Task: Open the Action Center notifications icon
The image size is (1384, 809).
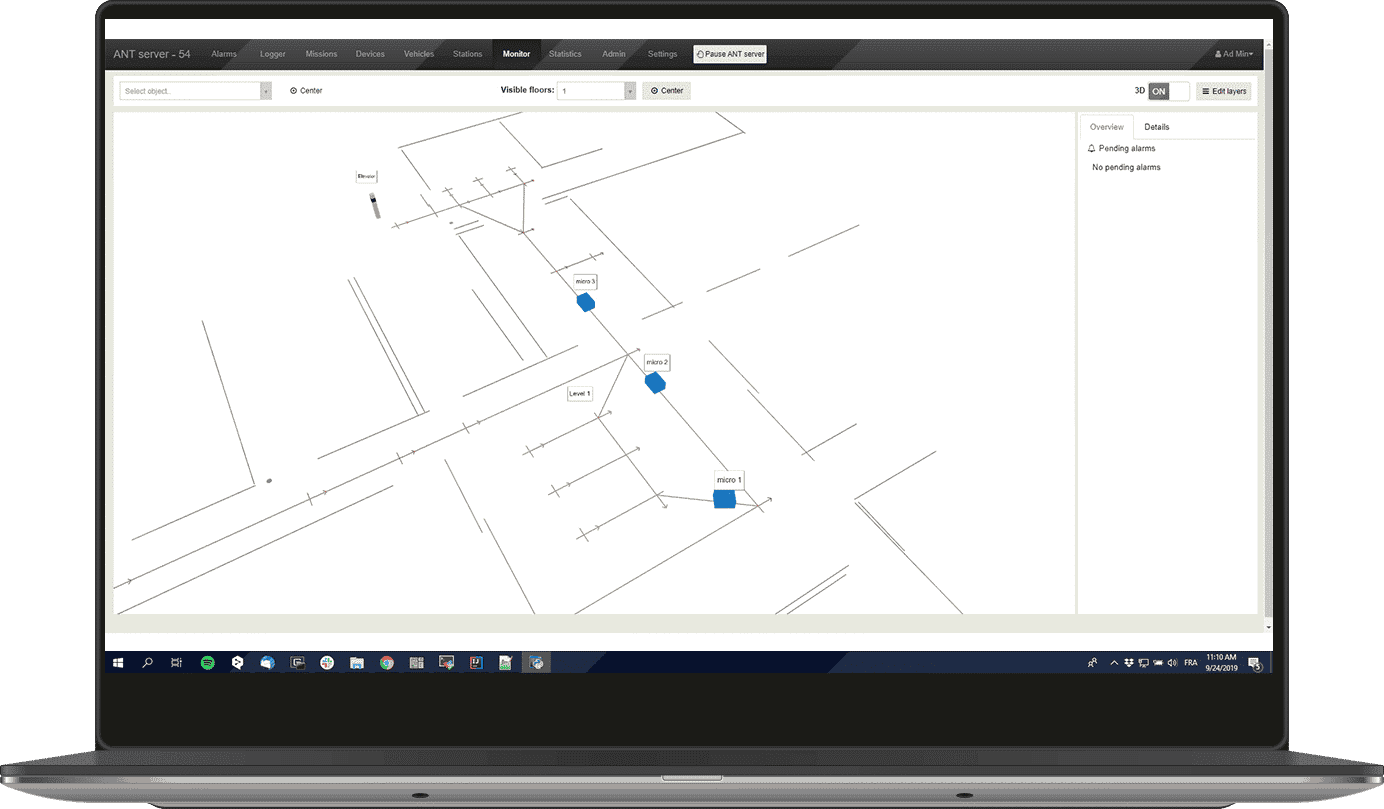Action: point(1254,663)
